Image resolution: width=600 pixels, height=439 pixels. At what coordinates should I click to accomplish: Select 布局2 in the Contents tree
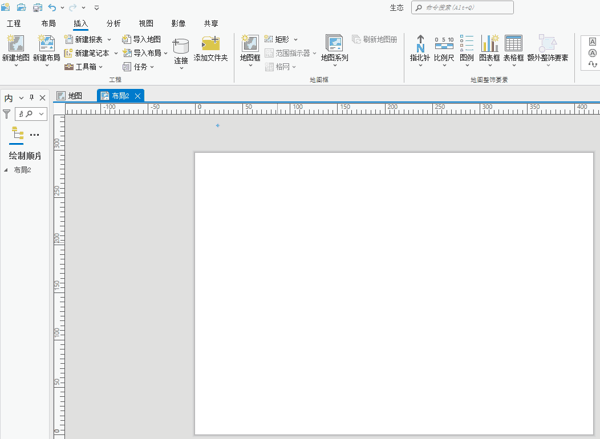23,170
